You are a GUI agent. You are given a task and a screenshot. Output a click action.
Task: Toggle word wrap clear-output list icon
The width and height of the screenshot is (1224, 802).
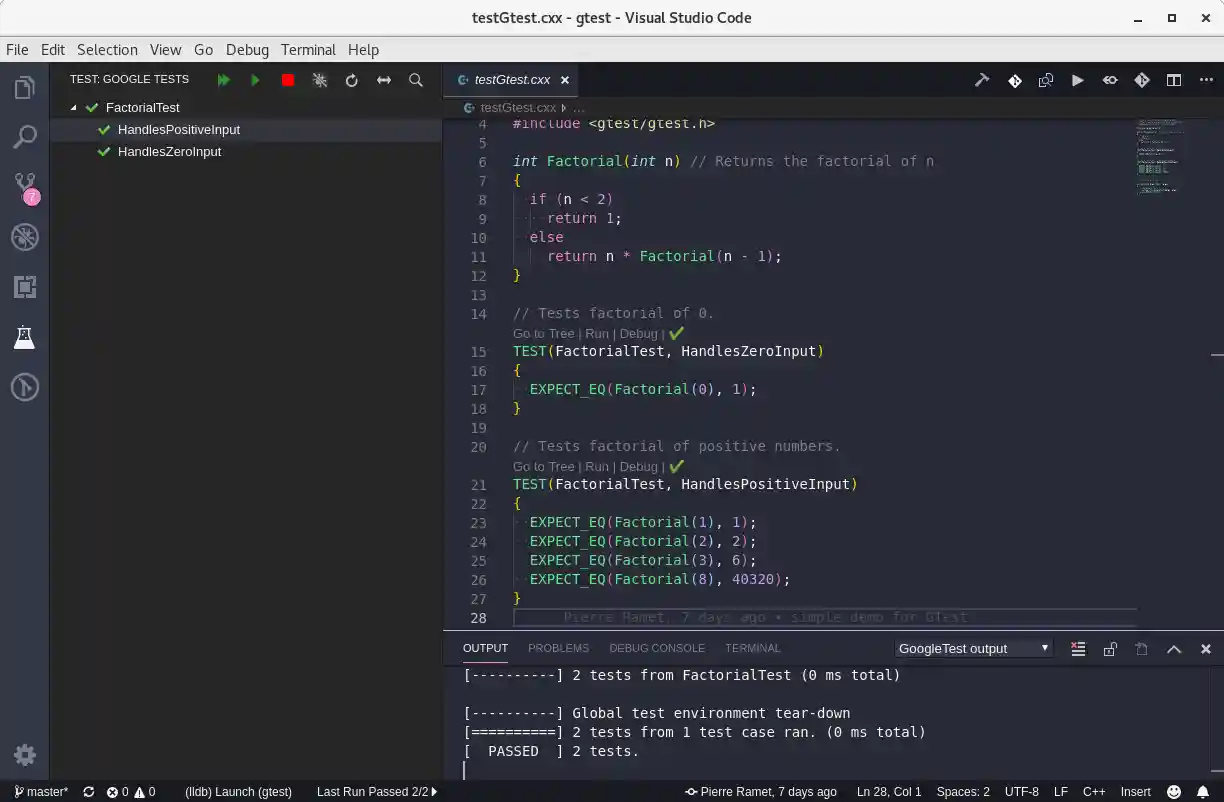coord(1078,649)
